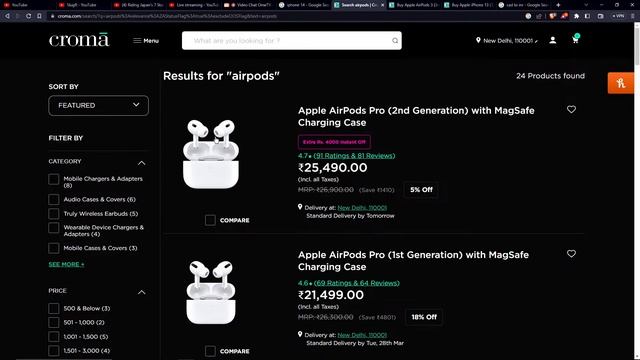
Task: Reload the page with browser refresh icon
Action: click(x=28, y=16)
